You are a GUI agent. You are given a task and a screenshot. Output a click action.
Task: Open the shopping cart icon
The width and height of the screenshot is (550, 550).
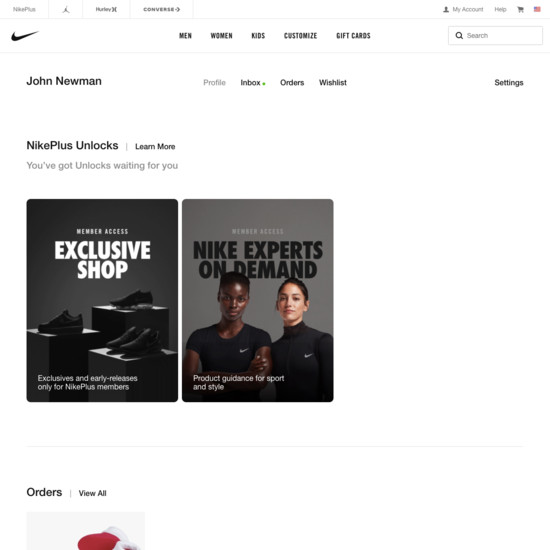pos(520,9)
